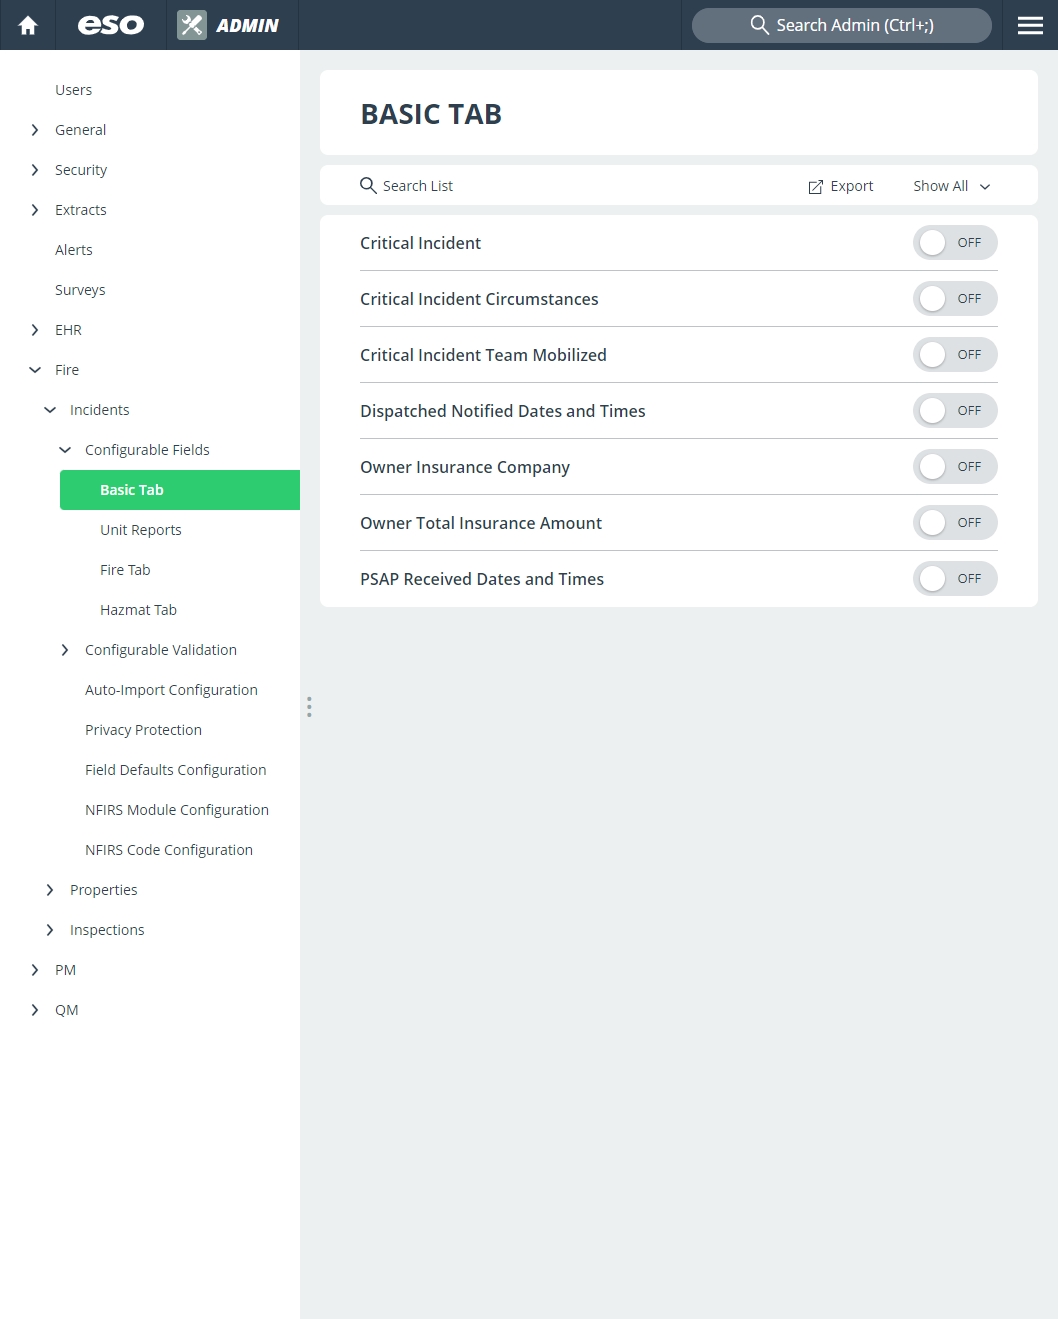Toggle Critical Incident switch on
This screenshot has height=1319, width=1058.
click(x=955, y=243)
